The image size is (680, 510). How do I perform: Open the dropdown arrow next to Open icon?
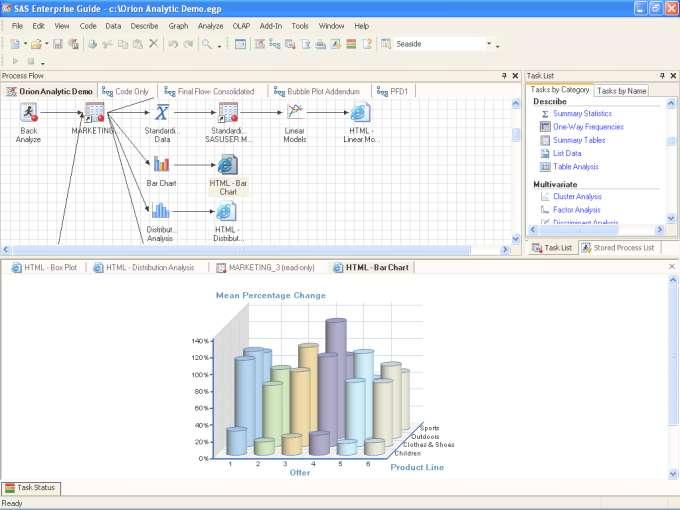click(x=46, y=44)
